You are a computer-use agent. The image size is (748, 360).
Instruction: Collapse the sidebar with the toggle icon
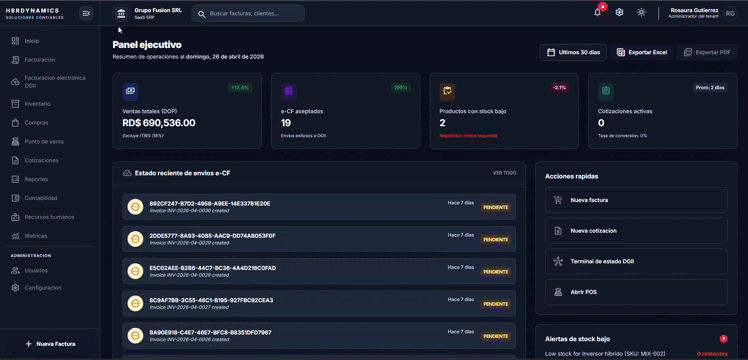86,13
